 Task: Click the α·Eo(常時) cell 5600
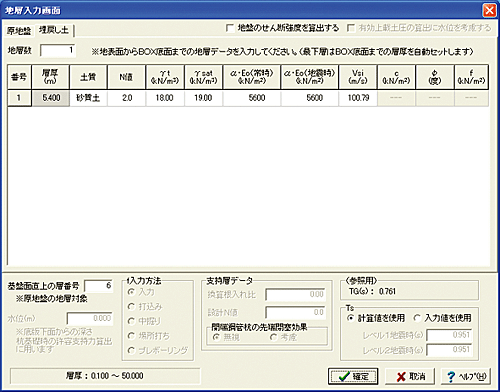[252, 98]
